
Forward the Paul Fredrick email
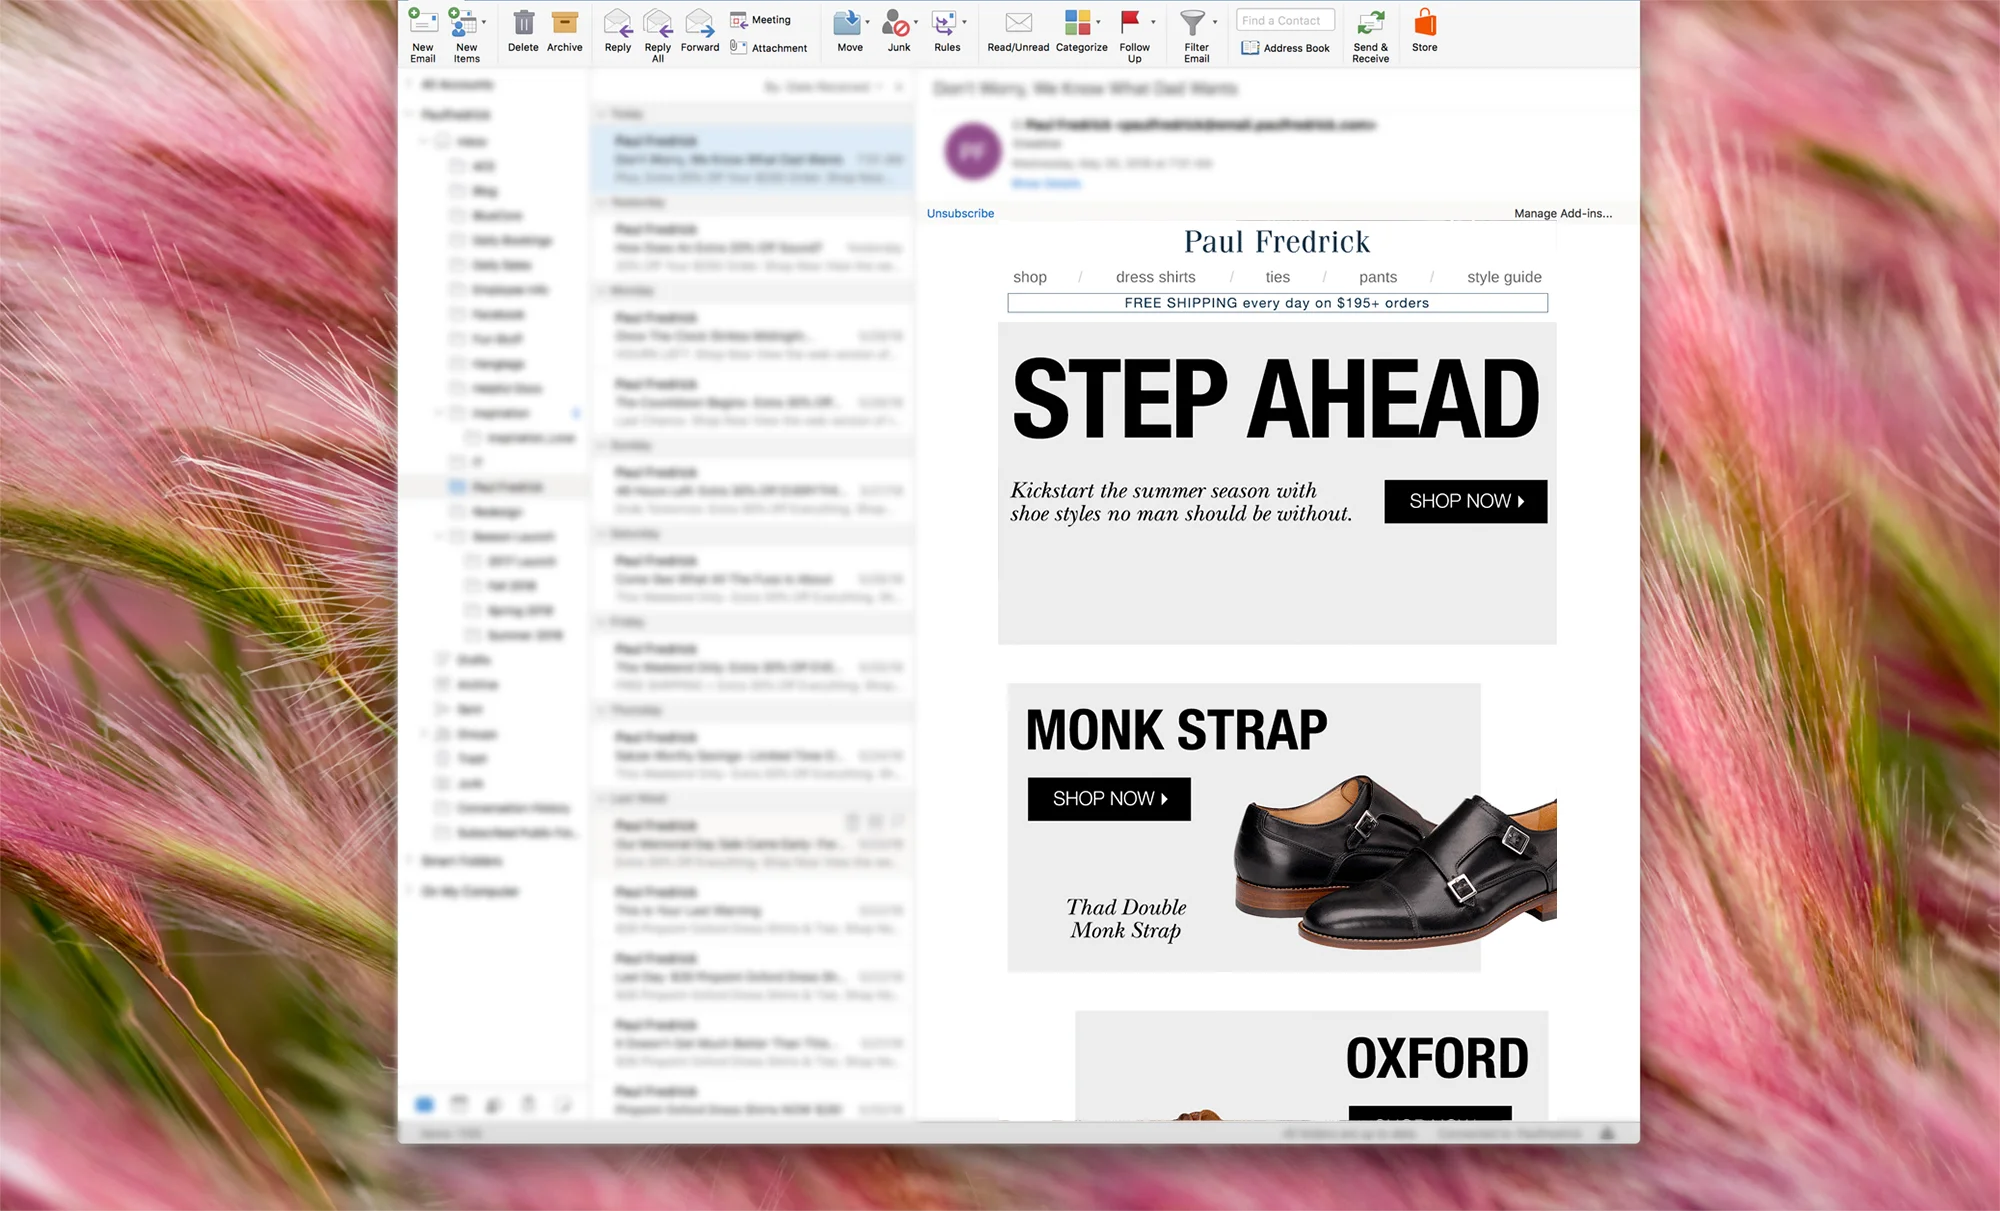699,32
